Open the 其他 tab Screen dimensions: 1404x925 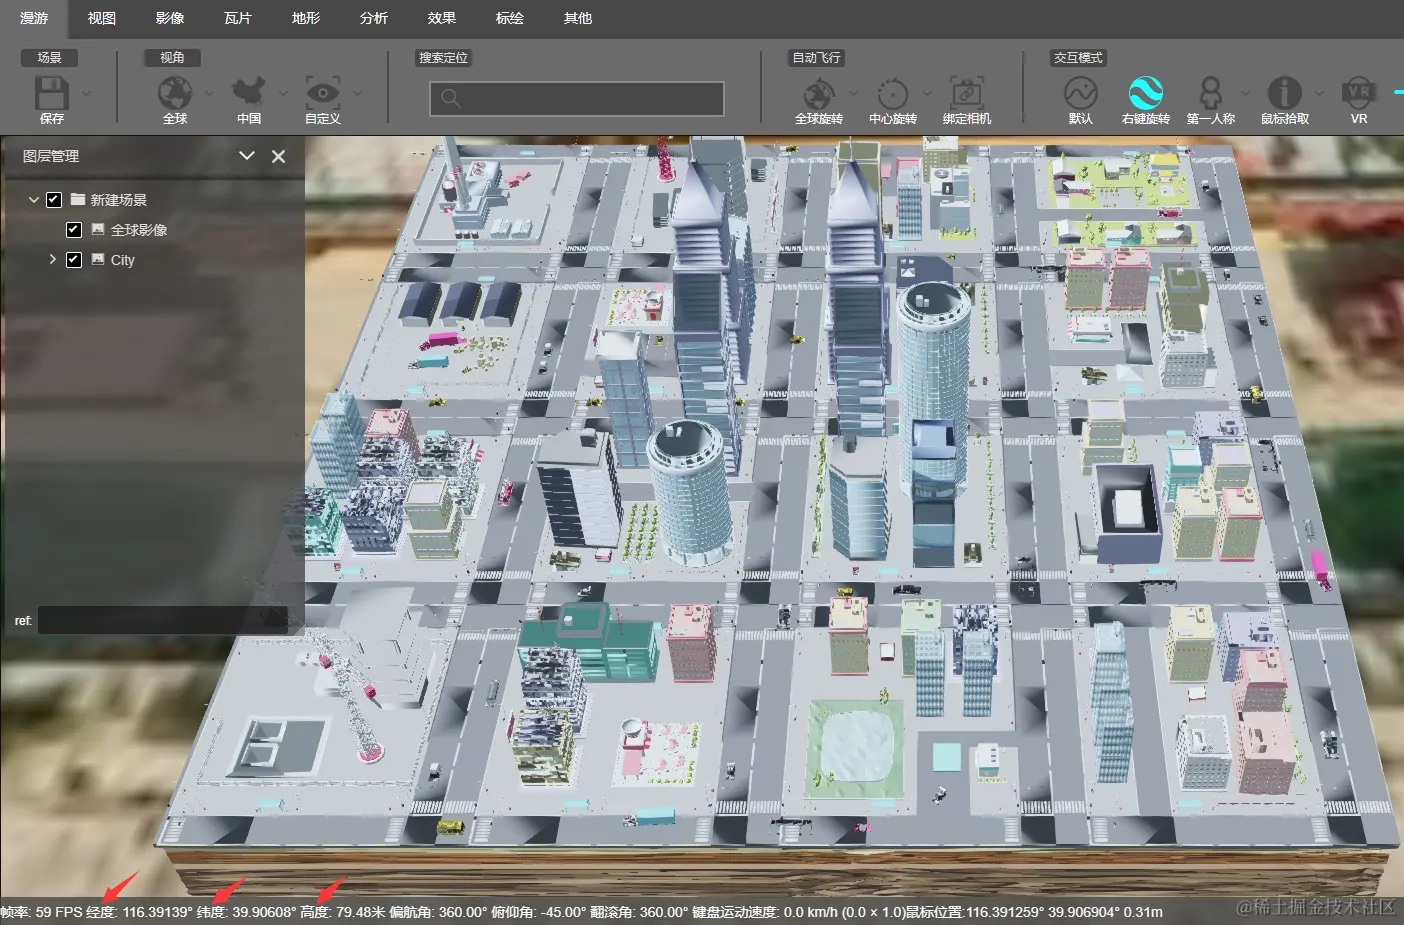[x=578, y=18]
